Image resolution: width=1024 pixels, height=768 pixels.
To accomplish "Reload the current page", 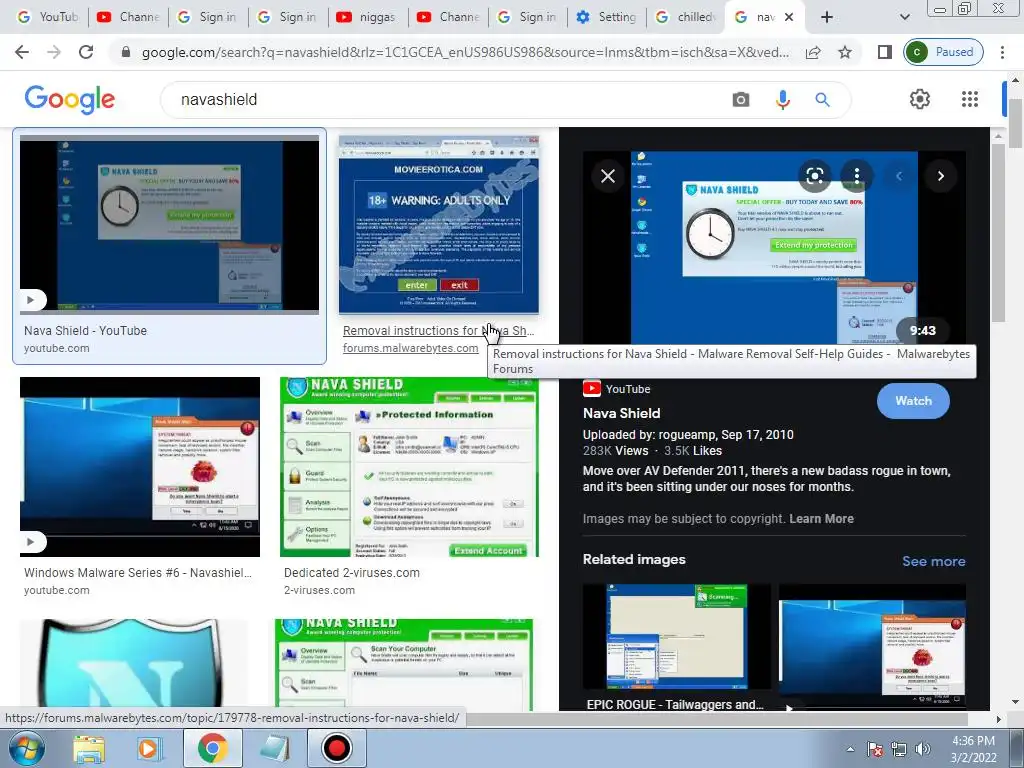I will click(86, 52).
